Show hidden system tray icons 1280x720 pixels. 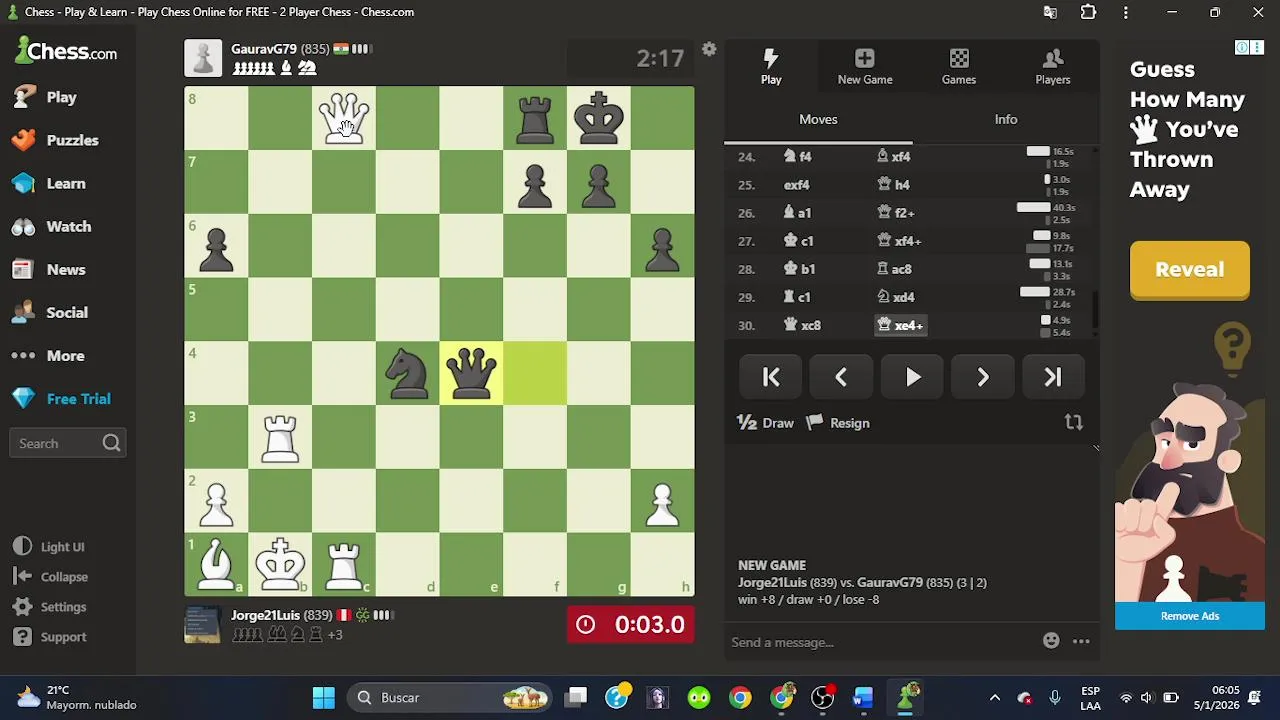pos(994,697)
